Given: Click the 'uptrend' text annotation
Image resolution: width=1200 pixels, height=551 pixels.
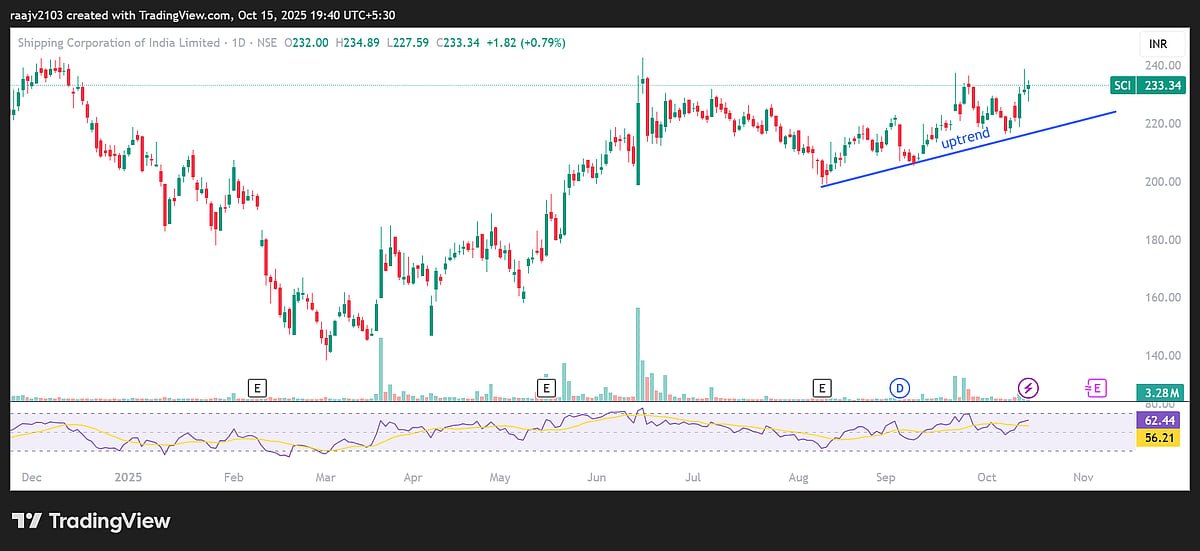Looking at the screenshot, I should click(965, 139).
